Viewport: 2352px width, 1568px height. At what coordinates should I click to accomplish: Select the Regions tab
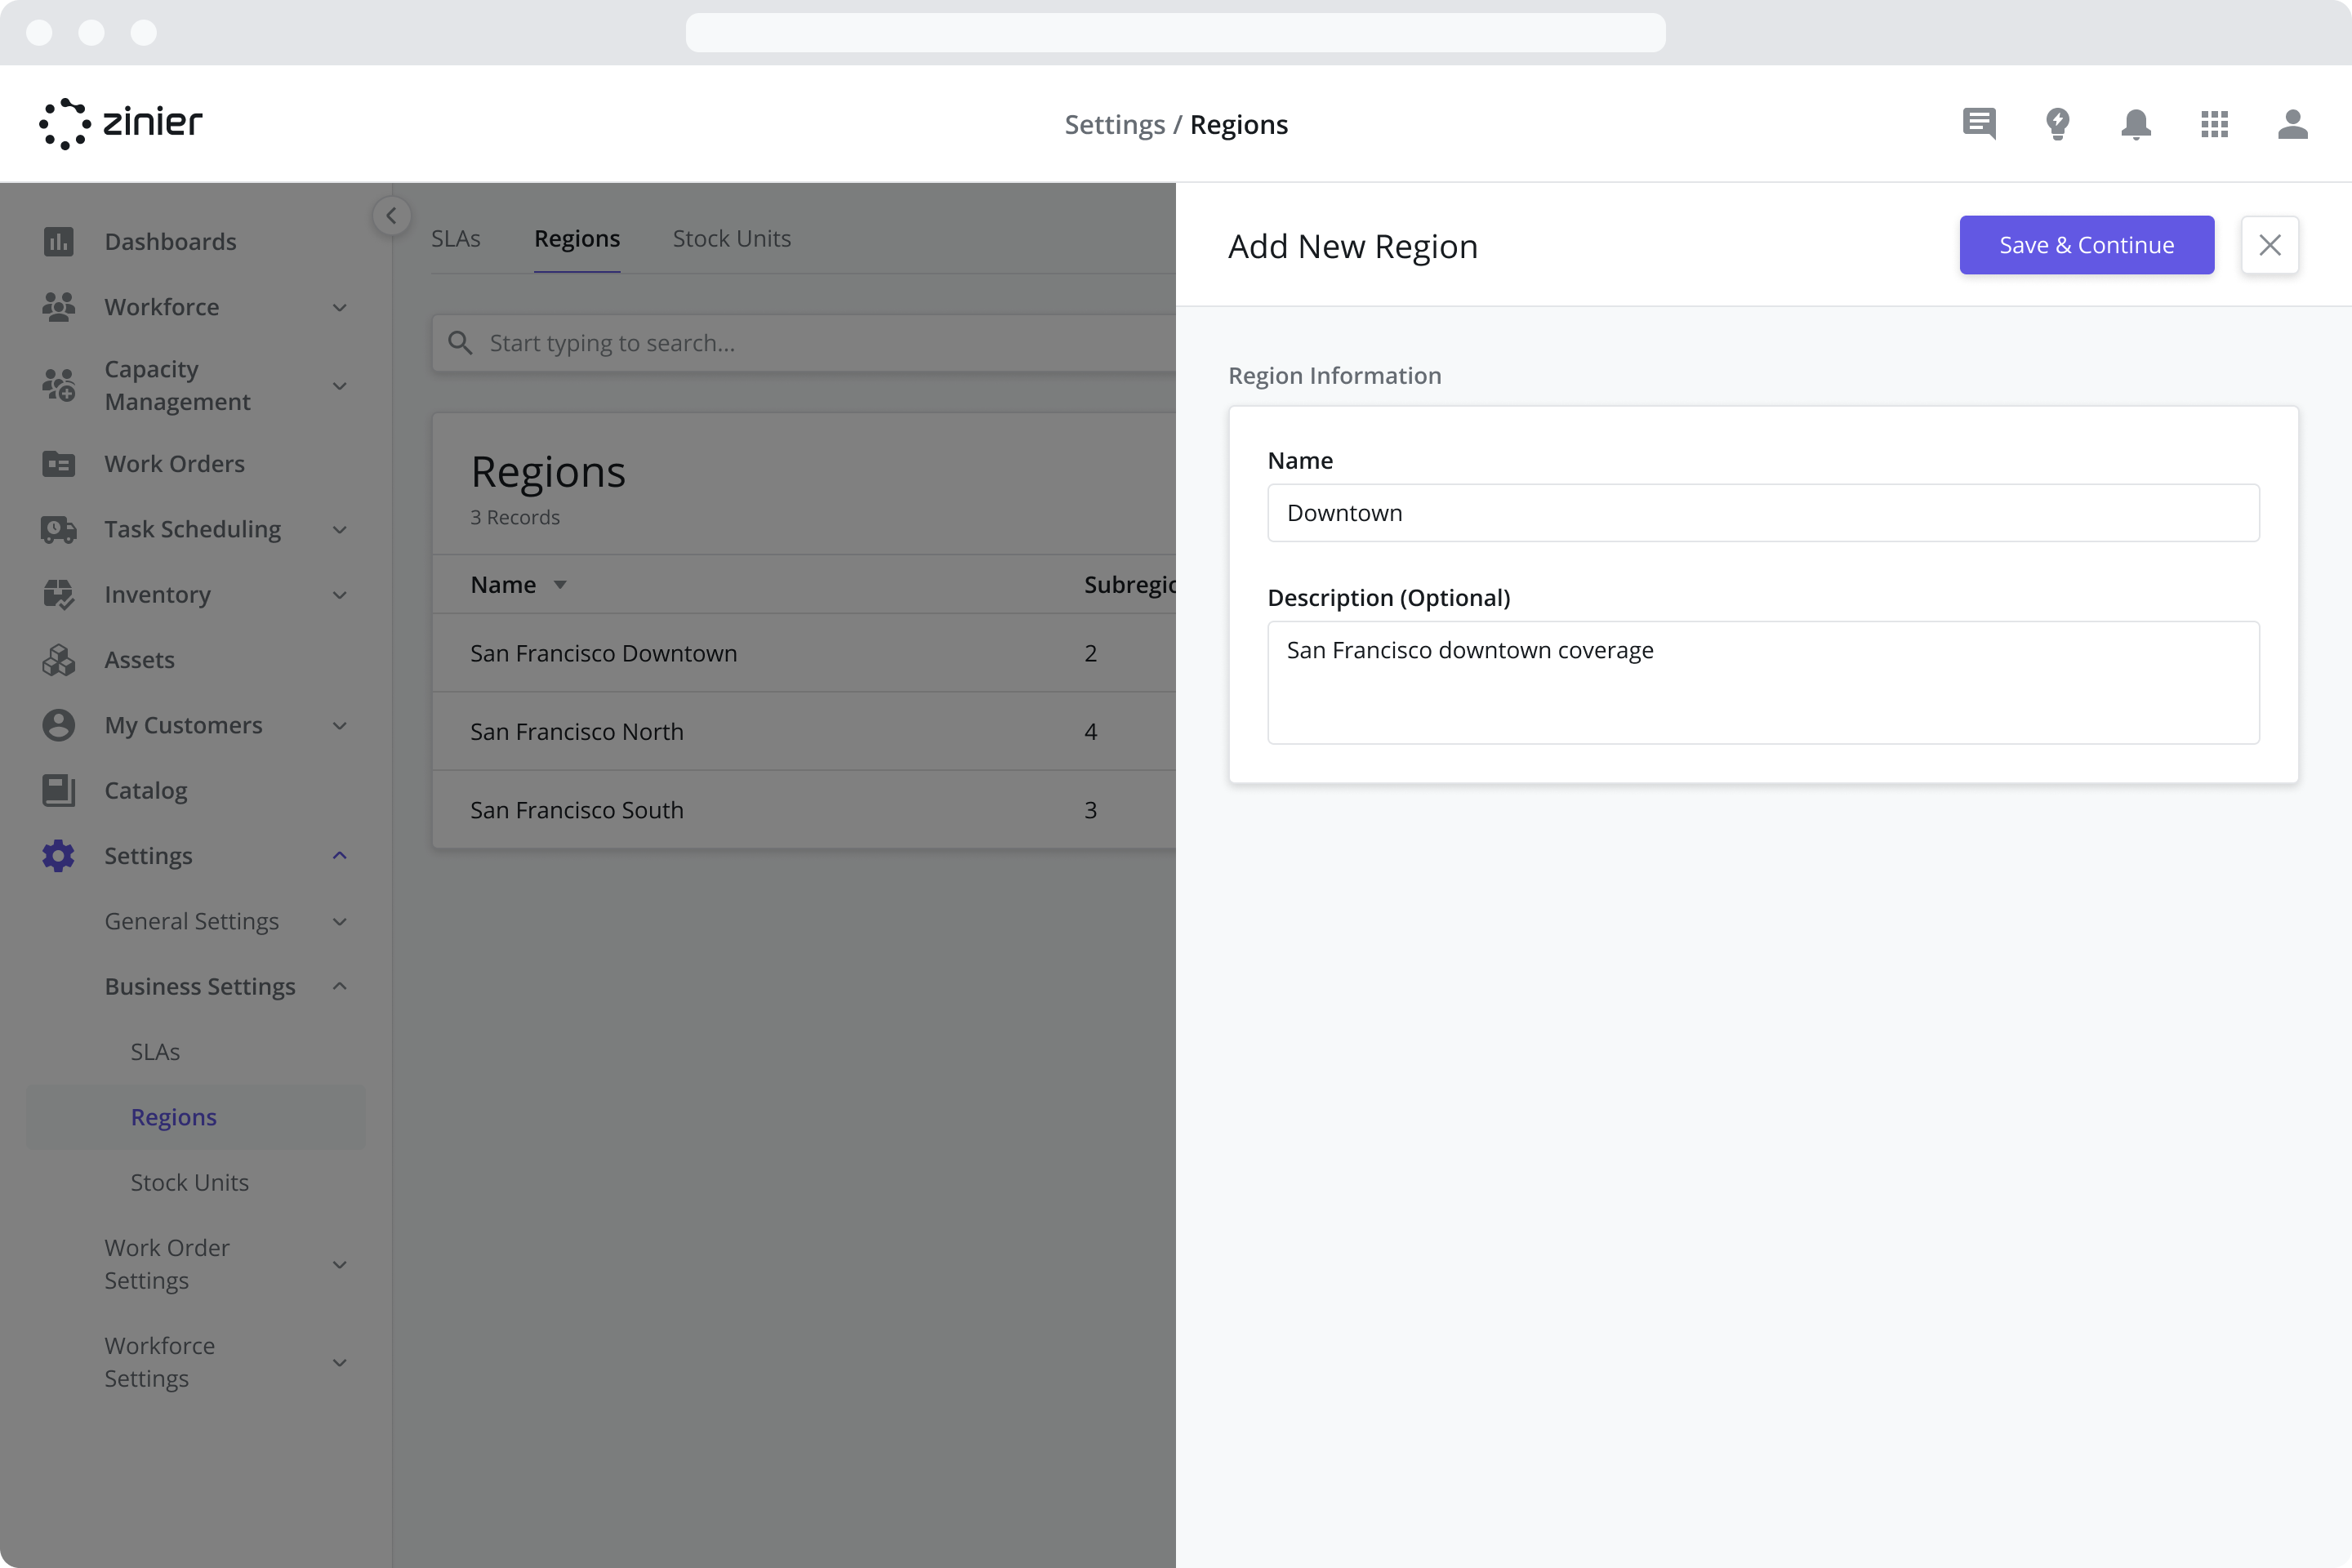click(x=577, y=238)
